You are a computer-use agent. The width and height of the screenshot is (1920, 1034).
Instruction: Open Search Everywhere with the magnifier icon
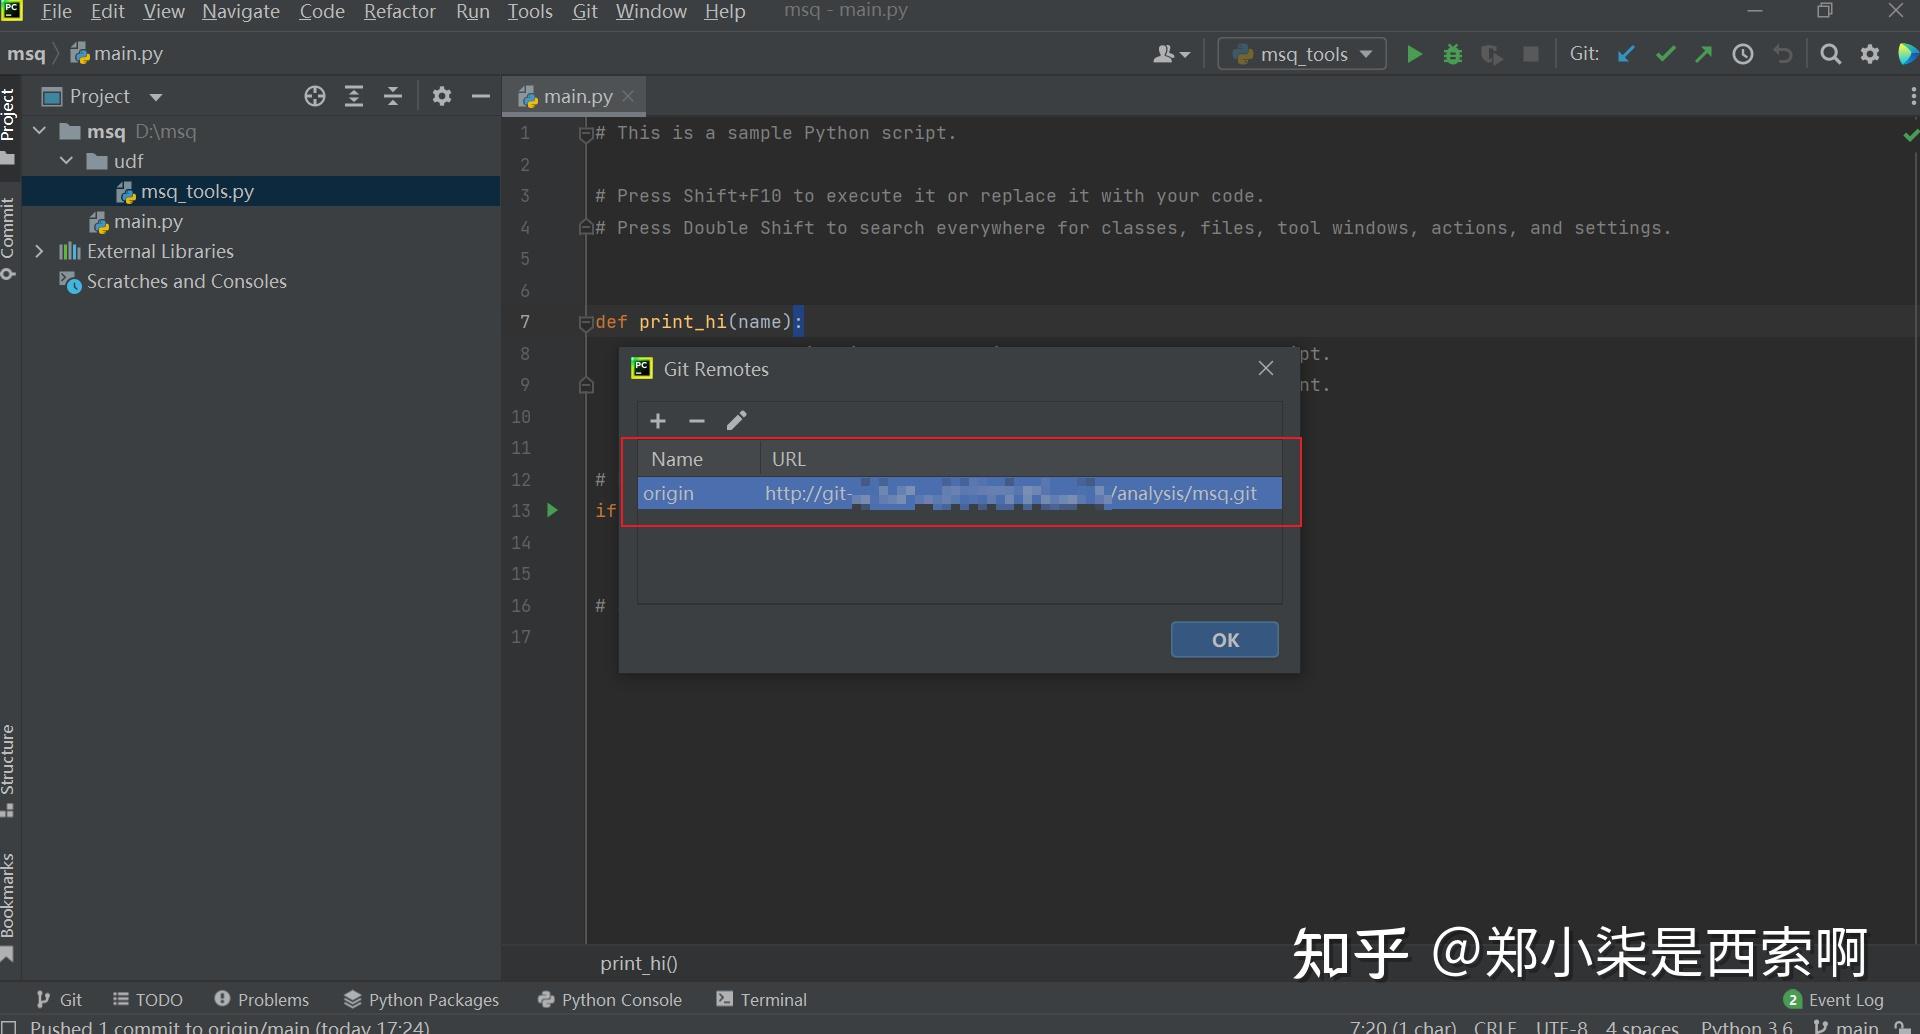tap(1831, 54)
